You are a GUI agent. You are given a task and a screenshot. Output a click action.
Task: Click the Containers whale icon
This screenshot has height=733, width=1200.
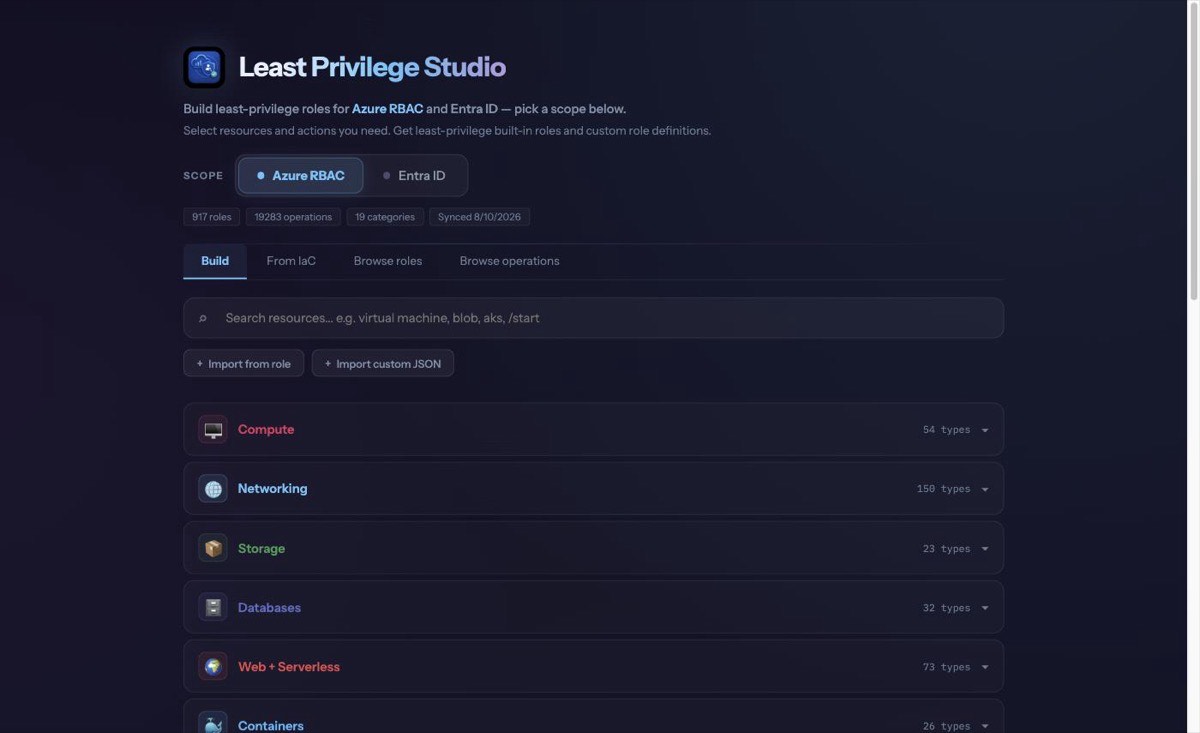pos(213,725)
